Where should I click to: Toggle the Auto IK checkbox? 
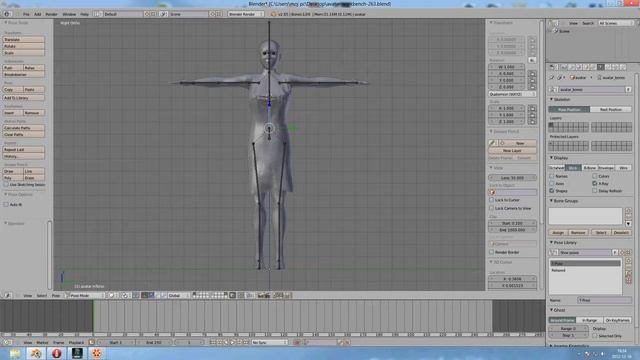[x=6, y=204]
